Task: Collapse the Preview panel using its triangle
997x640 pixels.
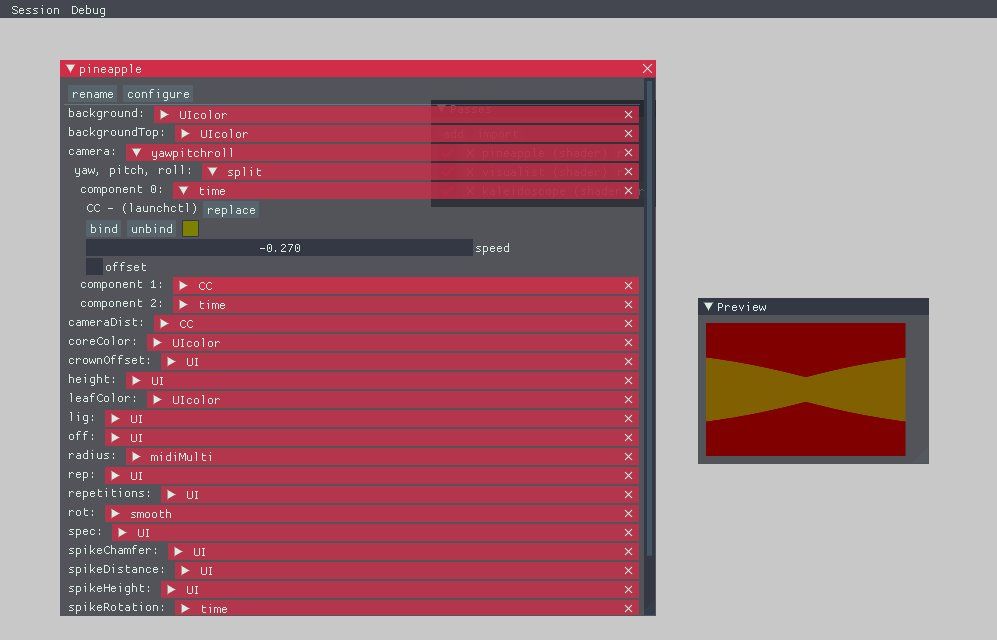Action: [708, 307]
